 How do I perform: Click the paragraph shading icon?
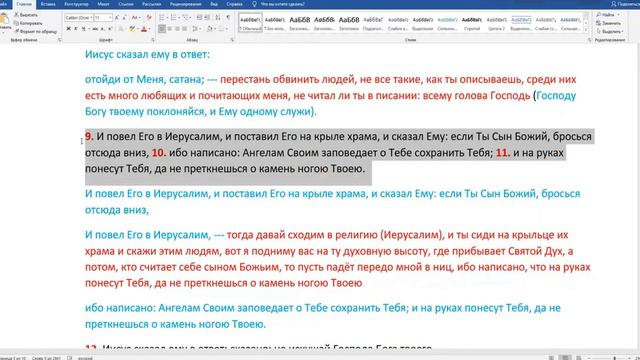pos(210,29)
